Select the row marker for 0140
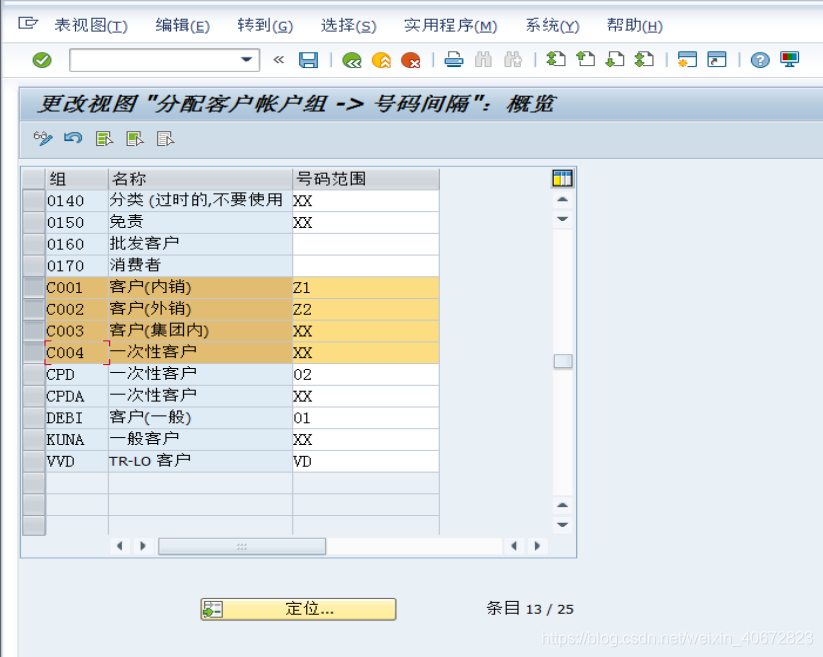 point(34,201)
